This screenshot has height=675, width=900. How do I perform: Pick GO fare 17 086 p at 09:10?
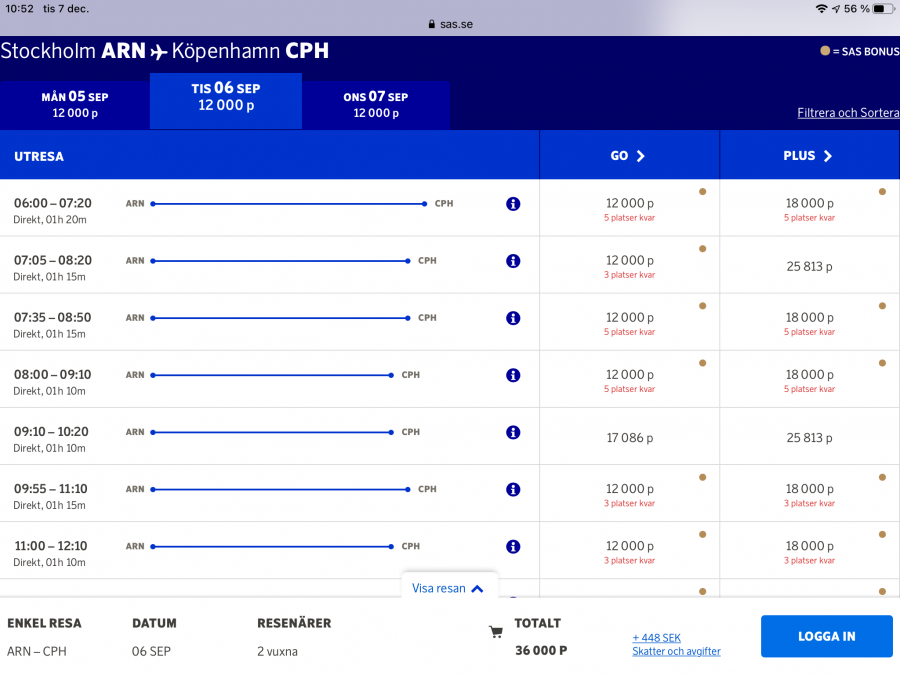click(629, 438)
